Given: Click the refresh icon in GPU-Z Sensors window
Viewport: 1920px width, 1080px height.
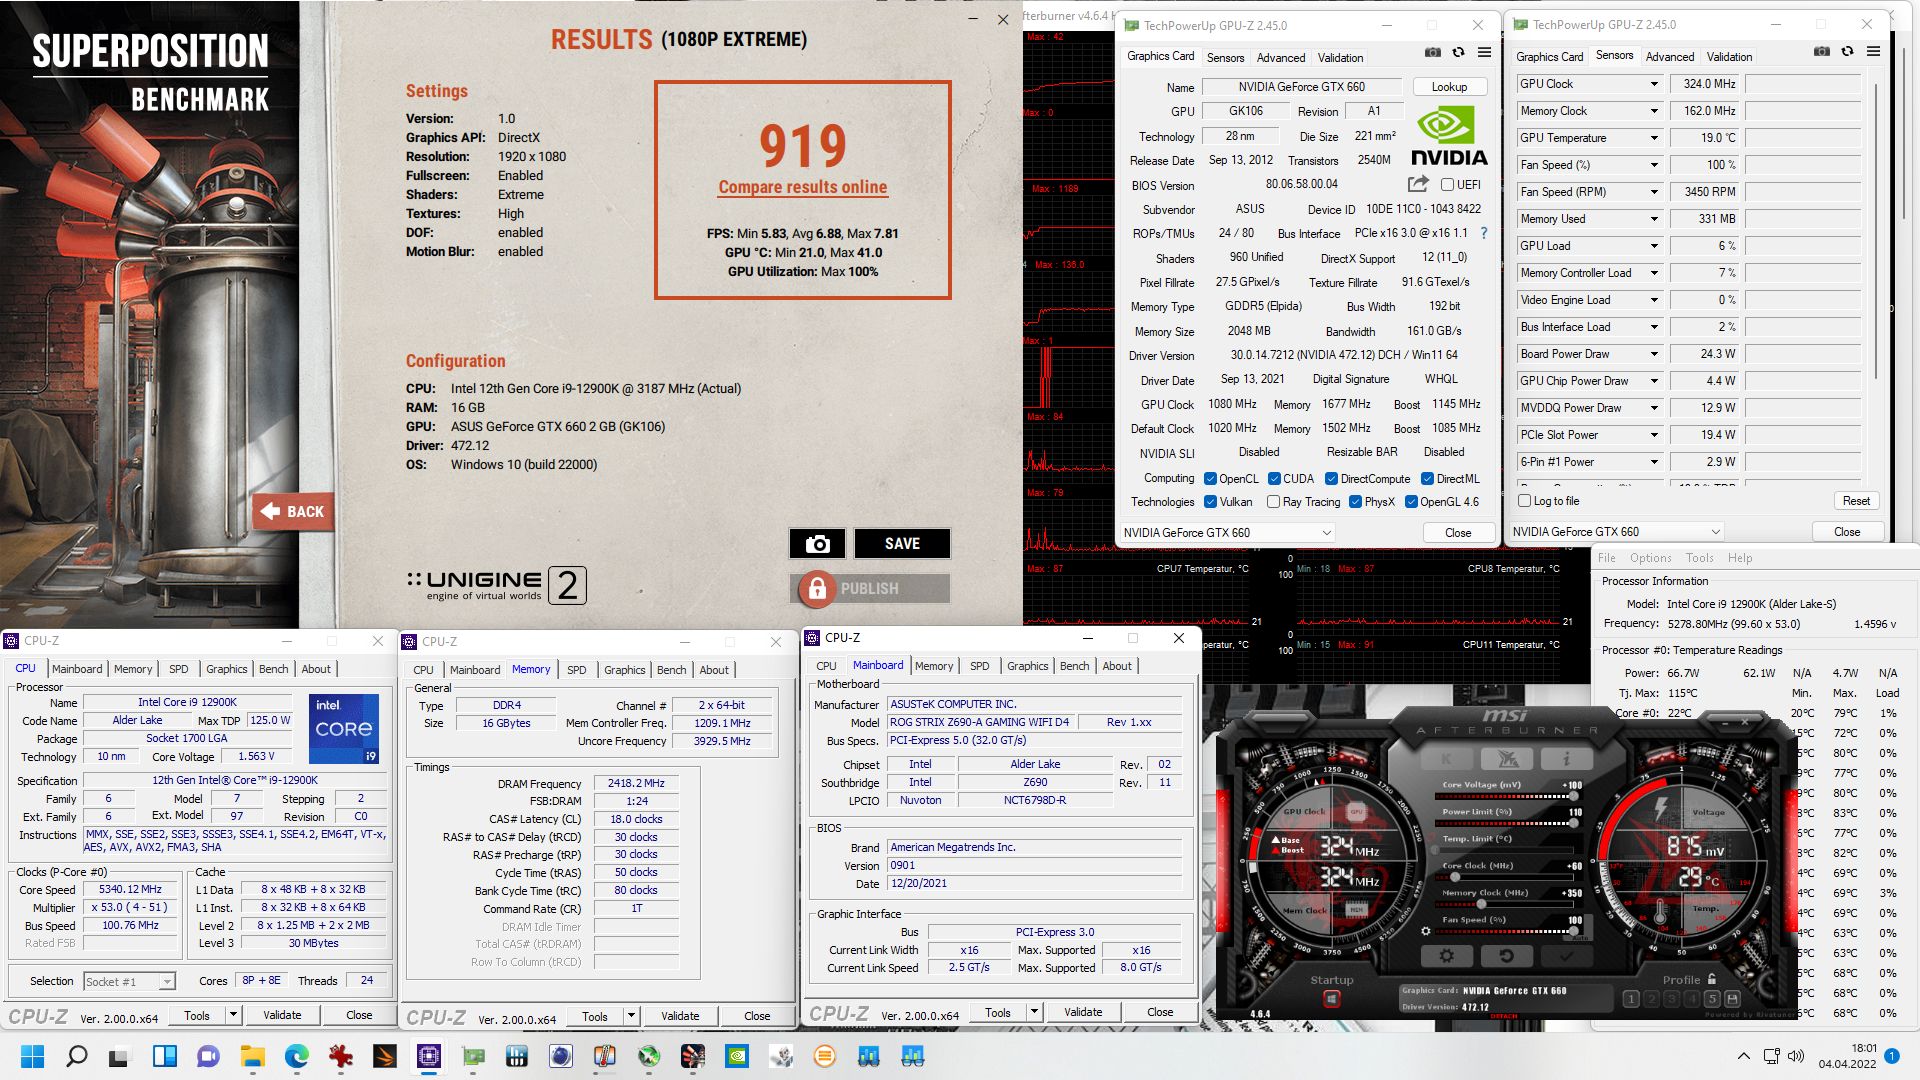Looking at the screenshot, I should click(1847, 52).
